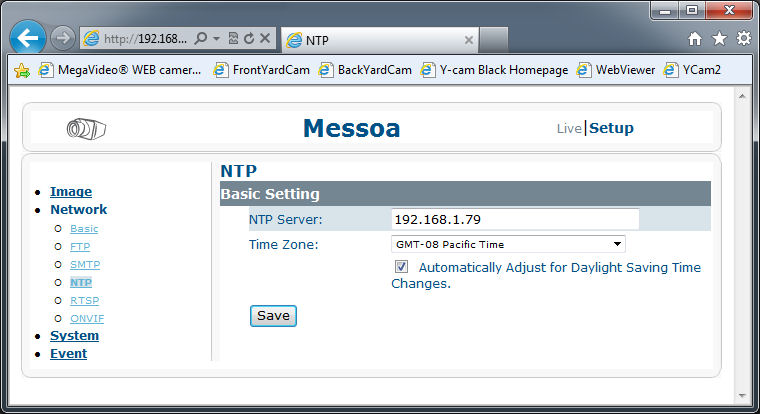Click the Save button
Screen dimensions: 760x414
pyautogui.click(x=273, y=315)
